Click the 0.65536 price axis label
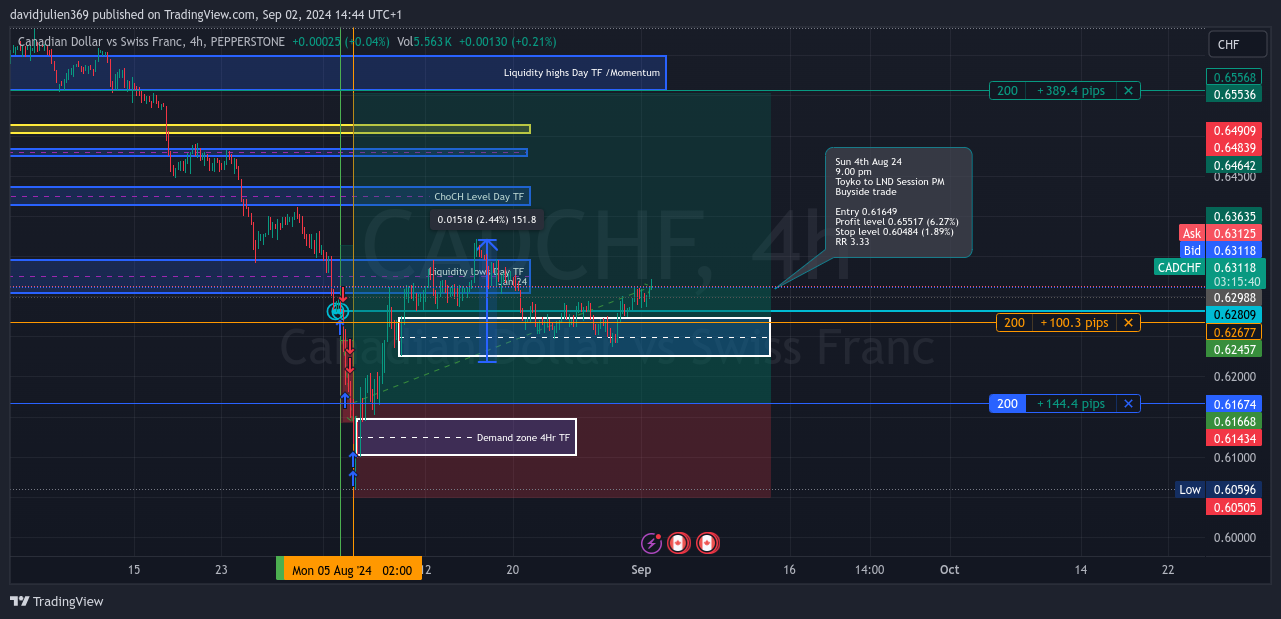 pos(1234,94)
